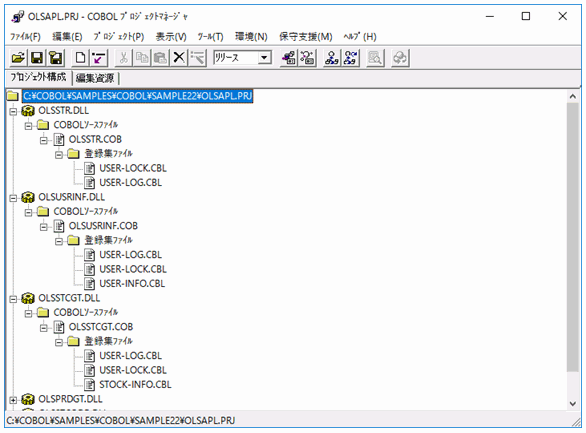Click the Save all floppy icon
The width and height of the screenshot is (586, 433).
(56, 58)
